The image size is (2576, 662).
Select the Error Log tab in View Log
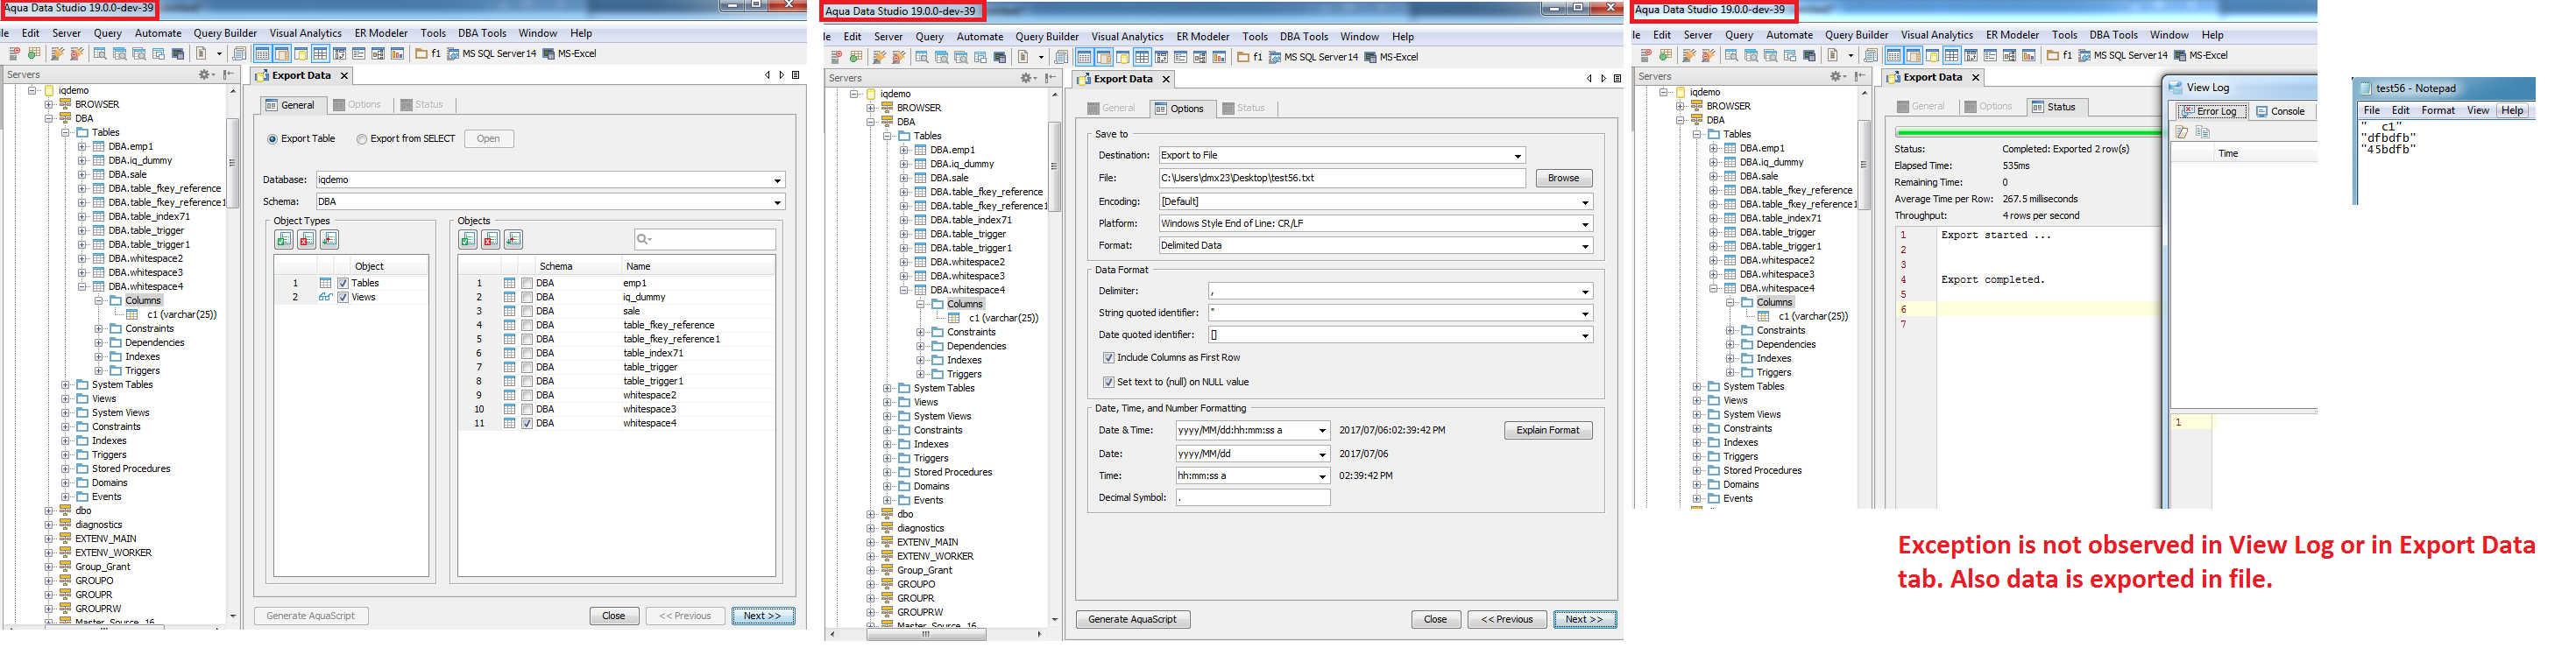(2209, 112)
